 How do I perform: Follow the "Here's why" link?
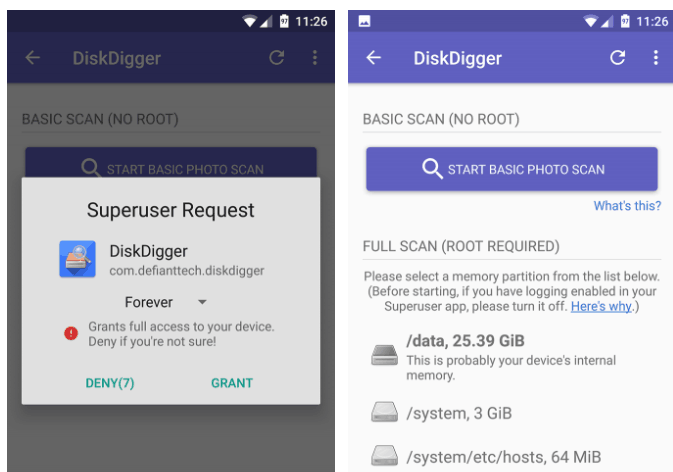coord(601,306)
